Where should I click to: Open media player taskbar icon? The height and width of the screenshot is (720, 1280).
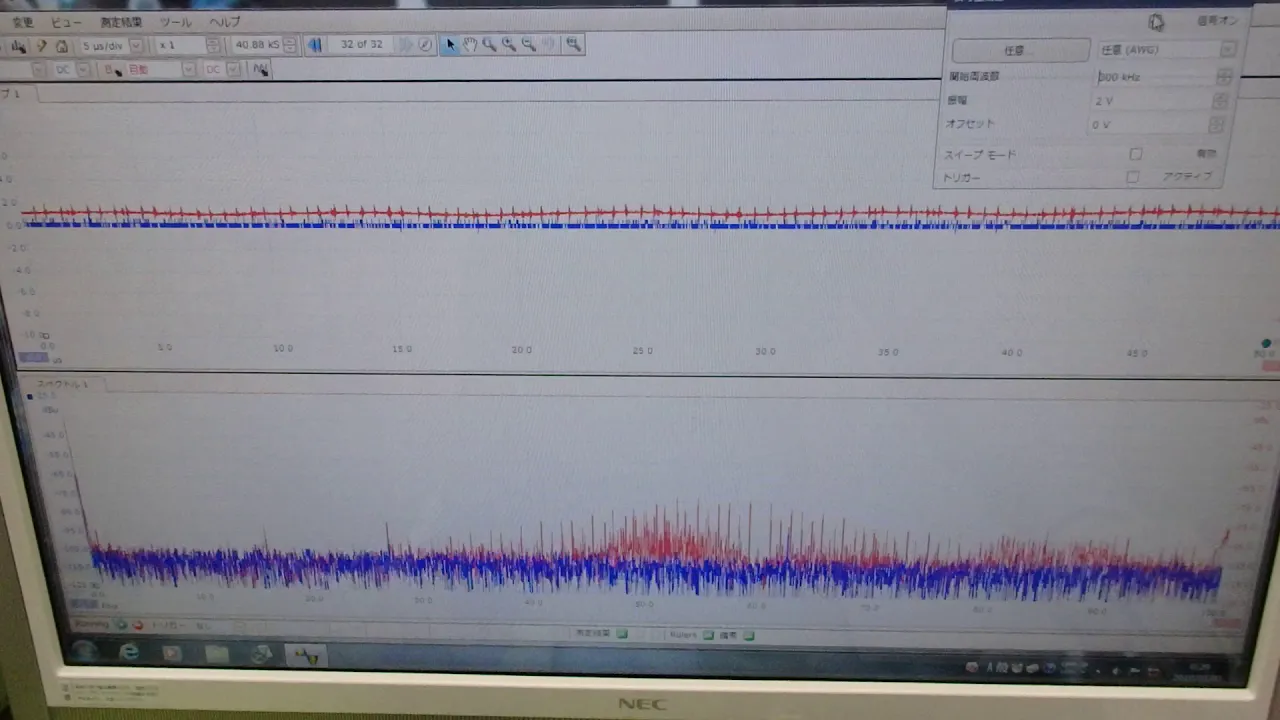coord(172,655)
